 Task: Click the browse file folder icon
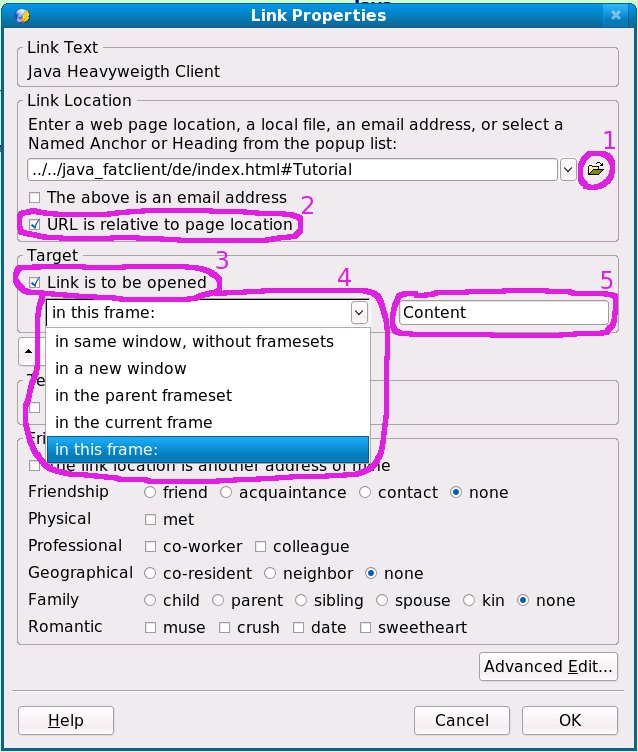click(596, 169)
